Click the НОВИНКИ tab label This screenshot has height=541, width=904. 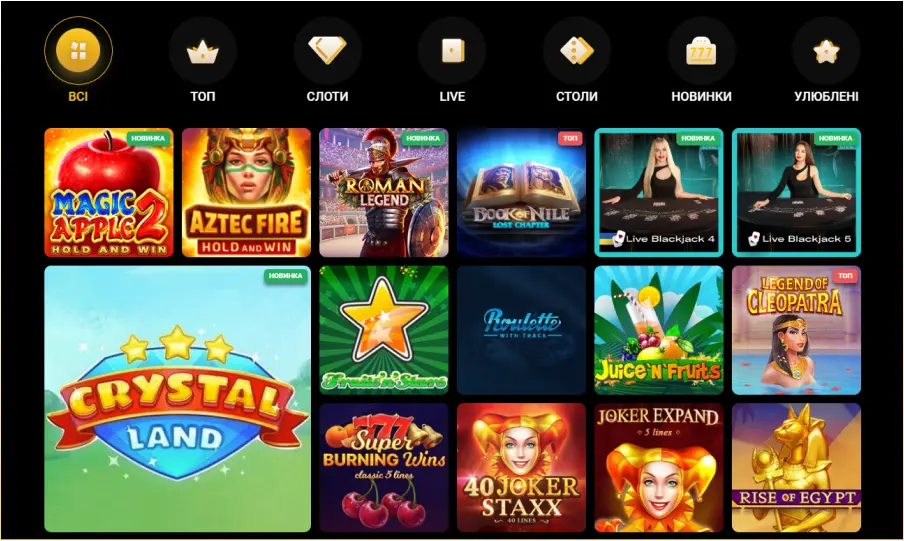701,96
